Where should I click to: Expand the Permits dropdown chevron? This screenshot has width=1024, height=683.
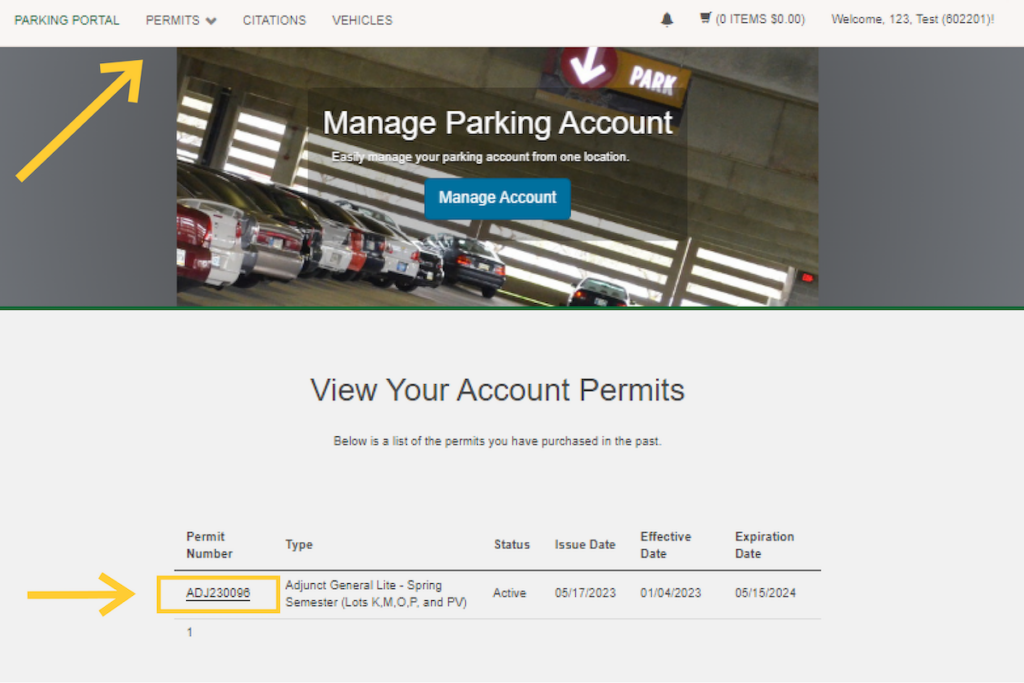point(211,21)
